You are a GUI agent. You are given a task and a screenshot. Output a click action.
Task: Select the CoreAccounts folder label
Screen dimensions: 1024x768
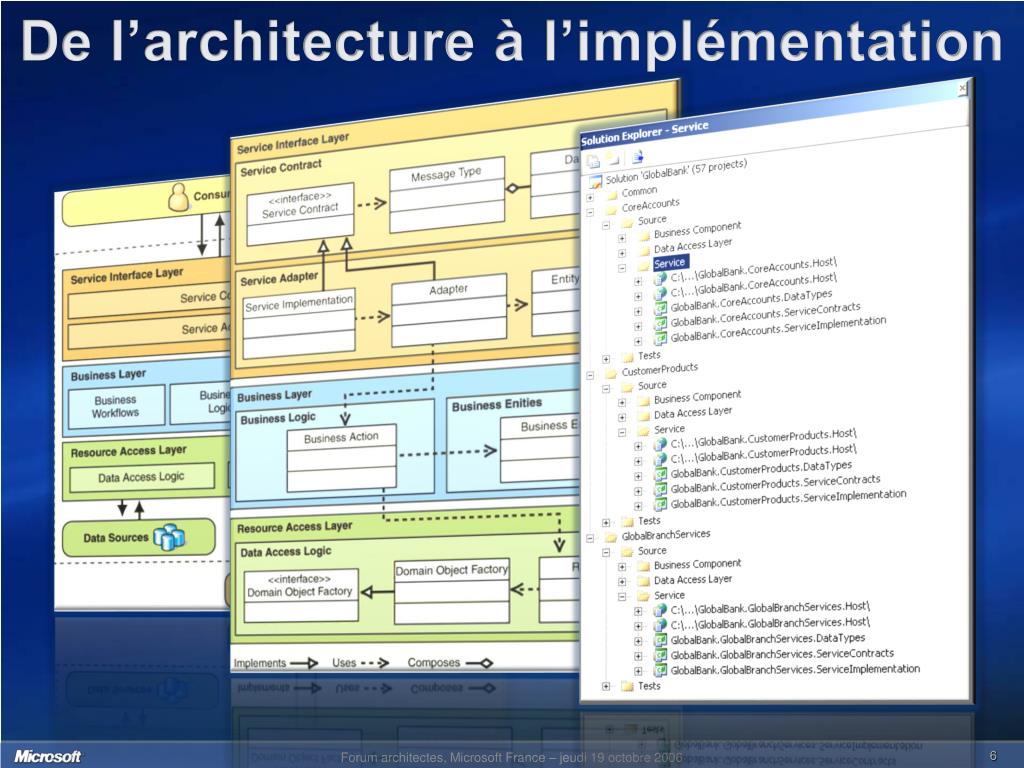click(x=650, y=205)
